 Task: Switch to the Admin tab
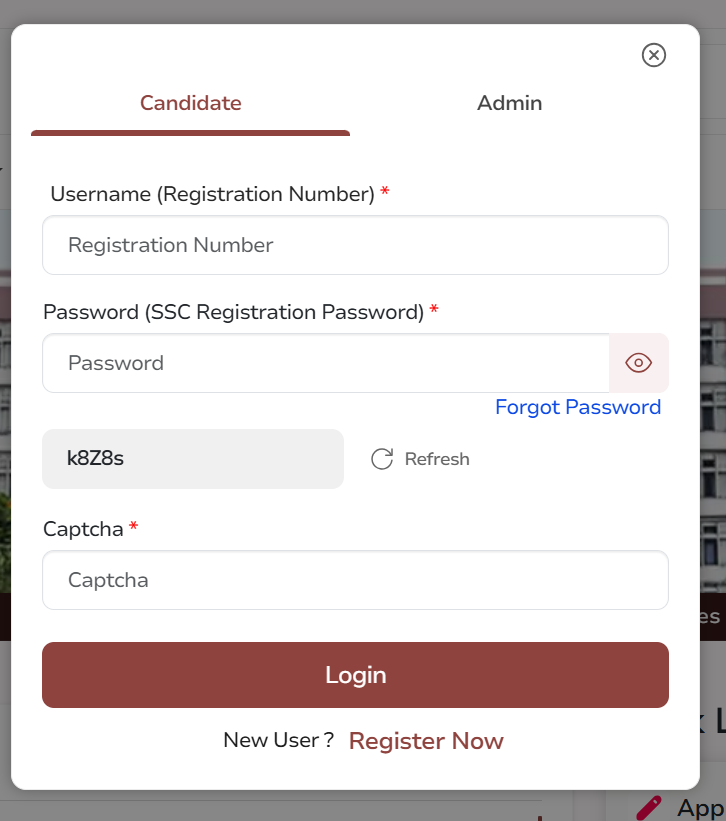pyautogui.click(x=509, y=103)
